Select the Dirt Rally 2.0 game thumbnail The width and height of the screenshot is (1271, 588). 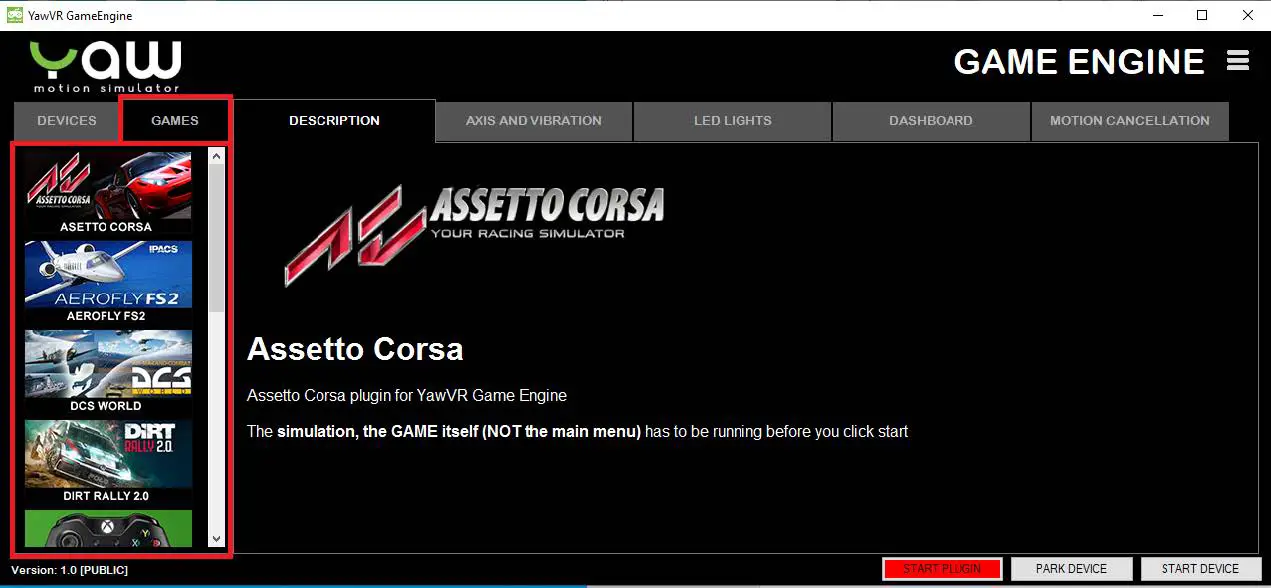[x=108, y=454]
